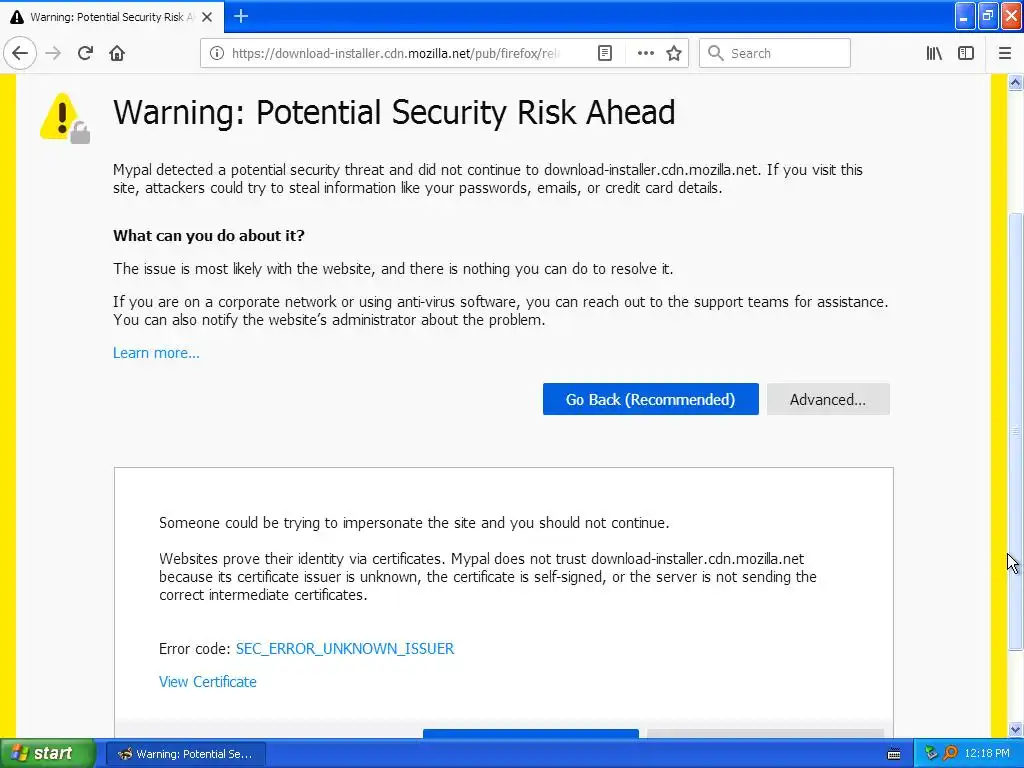1024x768 pixels.
Task: Toggle reader view icon
Action: (x=605, y=53)
